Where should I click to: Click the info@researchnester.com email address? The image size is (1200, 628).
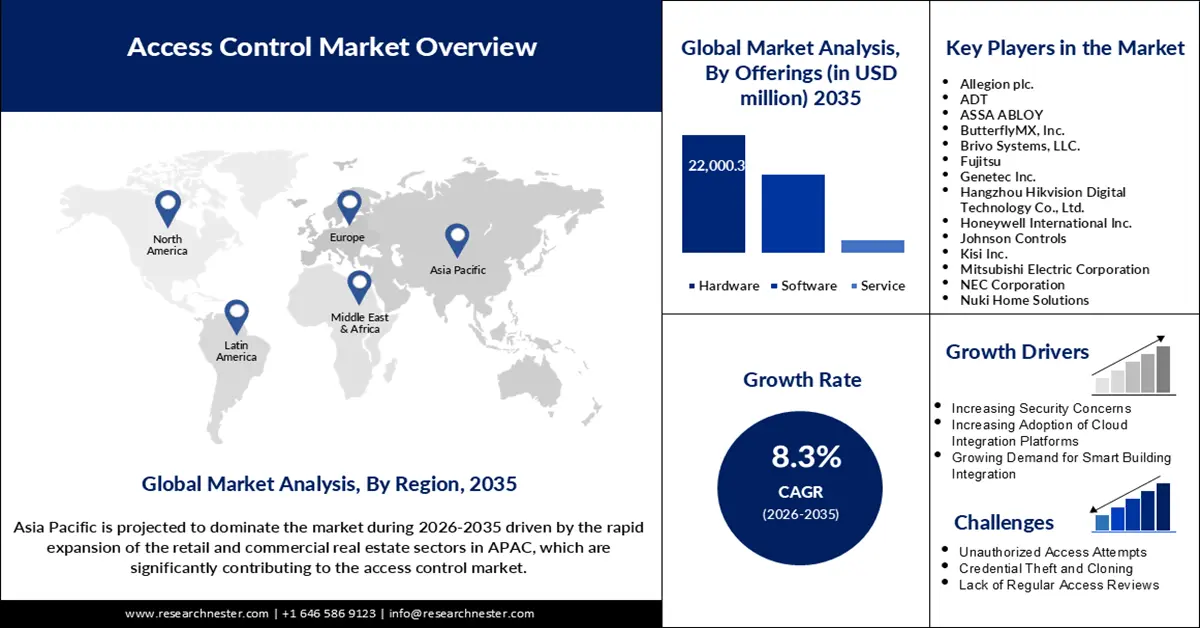[461, 613]
